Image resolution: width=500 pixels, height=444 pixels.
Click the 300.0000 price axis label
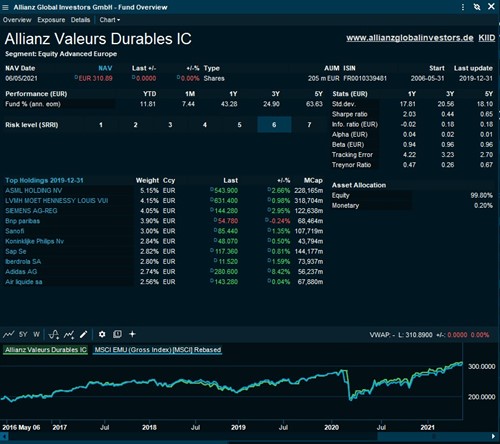coord(481,366)
